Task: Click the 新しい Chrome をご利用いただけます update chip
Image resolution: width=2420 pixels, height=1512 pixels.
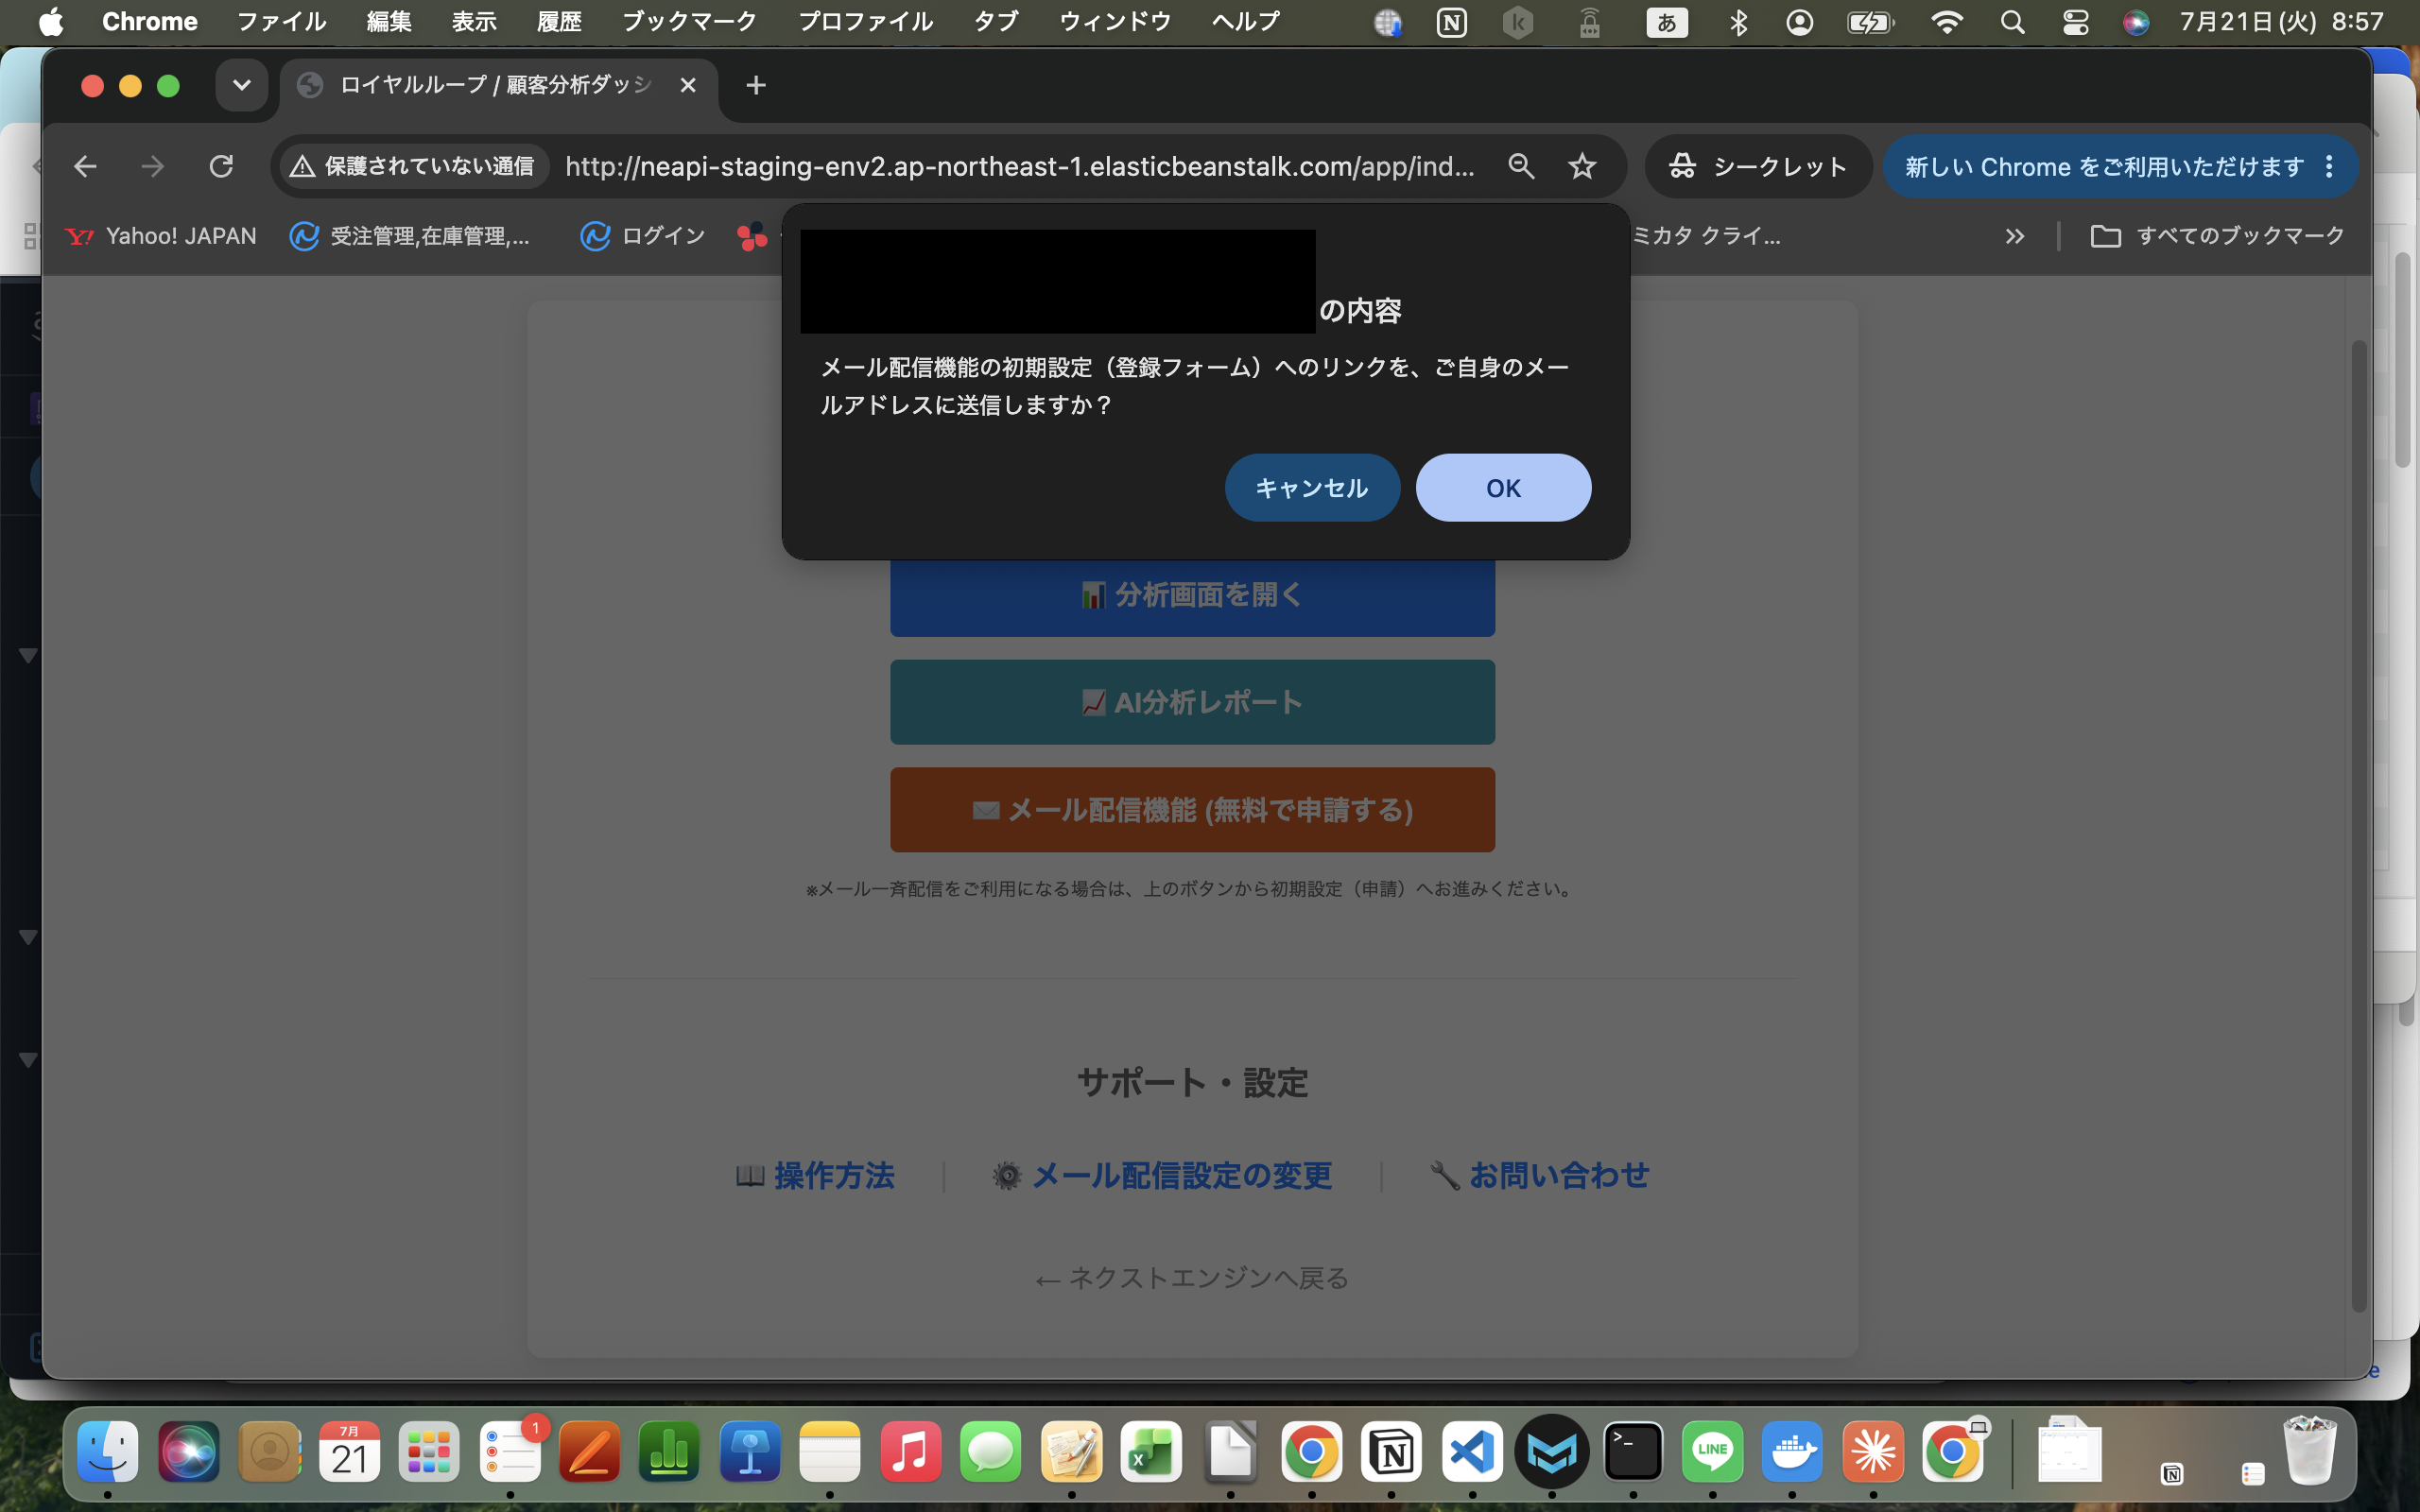Action: coord(2105,166)
